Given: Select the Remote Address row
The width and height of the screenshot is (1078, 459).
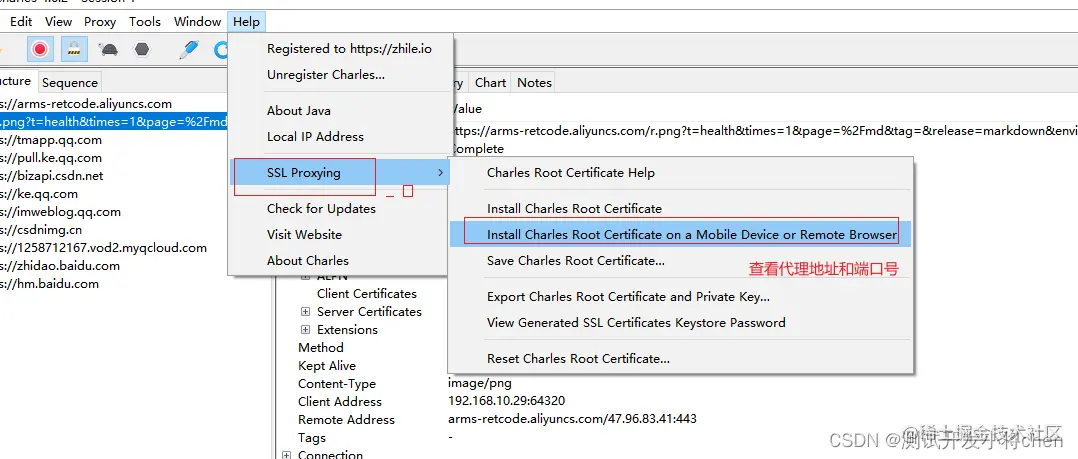Looking at the screenshot, I should (x=346, y=419).
